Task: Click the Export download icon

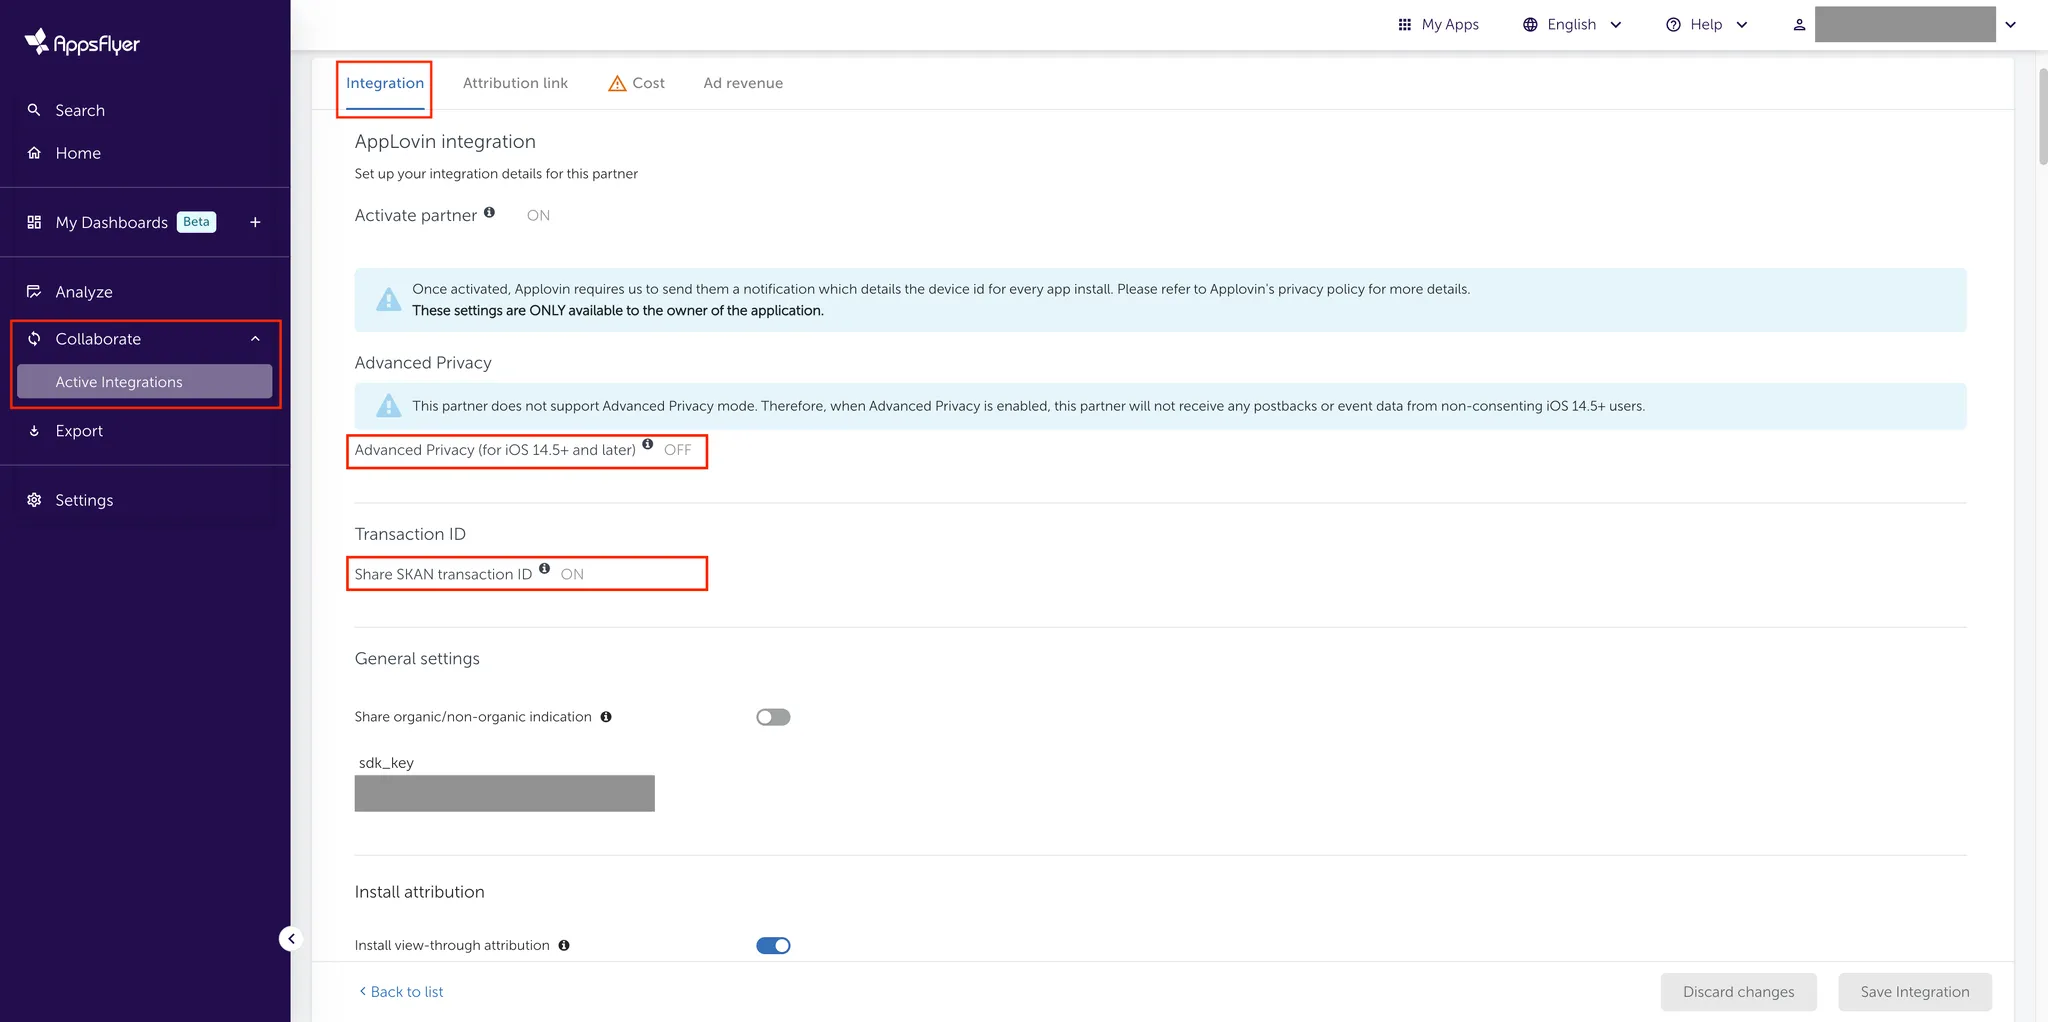Action: (34, 431)
